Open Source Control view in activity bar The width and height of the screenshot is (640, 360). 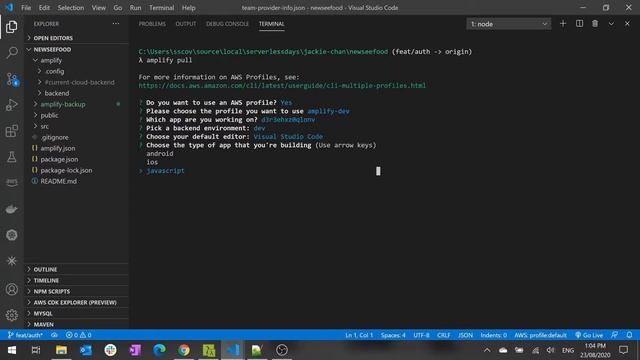coord(11,79)
